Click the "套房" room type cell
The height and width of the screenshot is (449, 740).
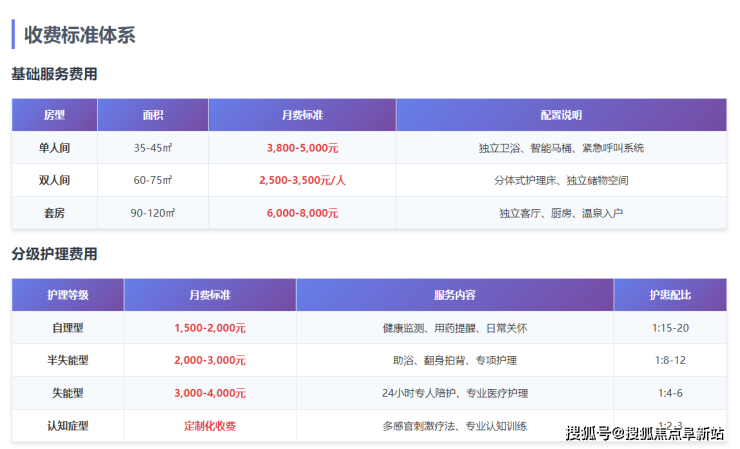[x=54, y=213]
